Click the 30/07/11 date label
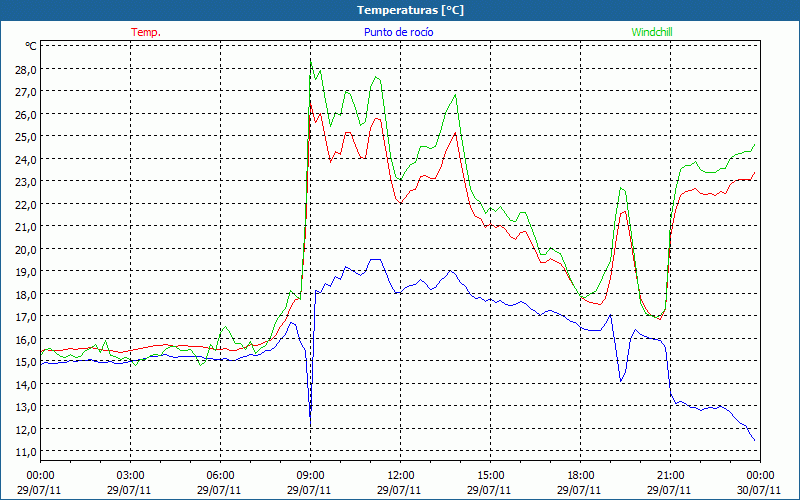800x500 pixels. [759, 490]
